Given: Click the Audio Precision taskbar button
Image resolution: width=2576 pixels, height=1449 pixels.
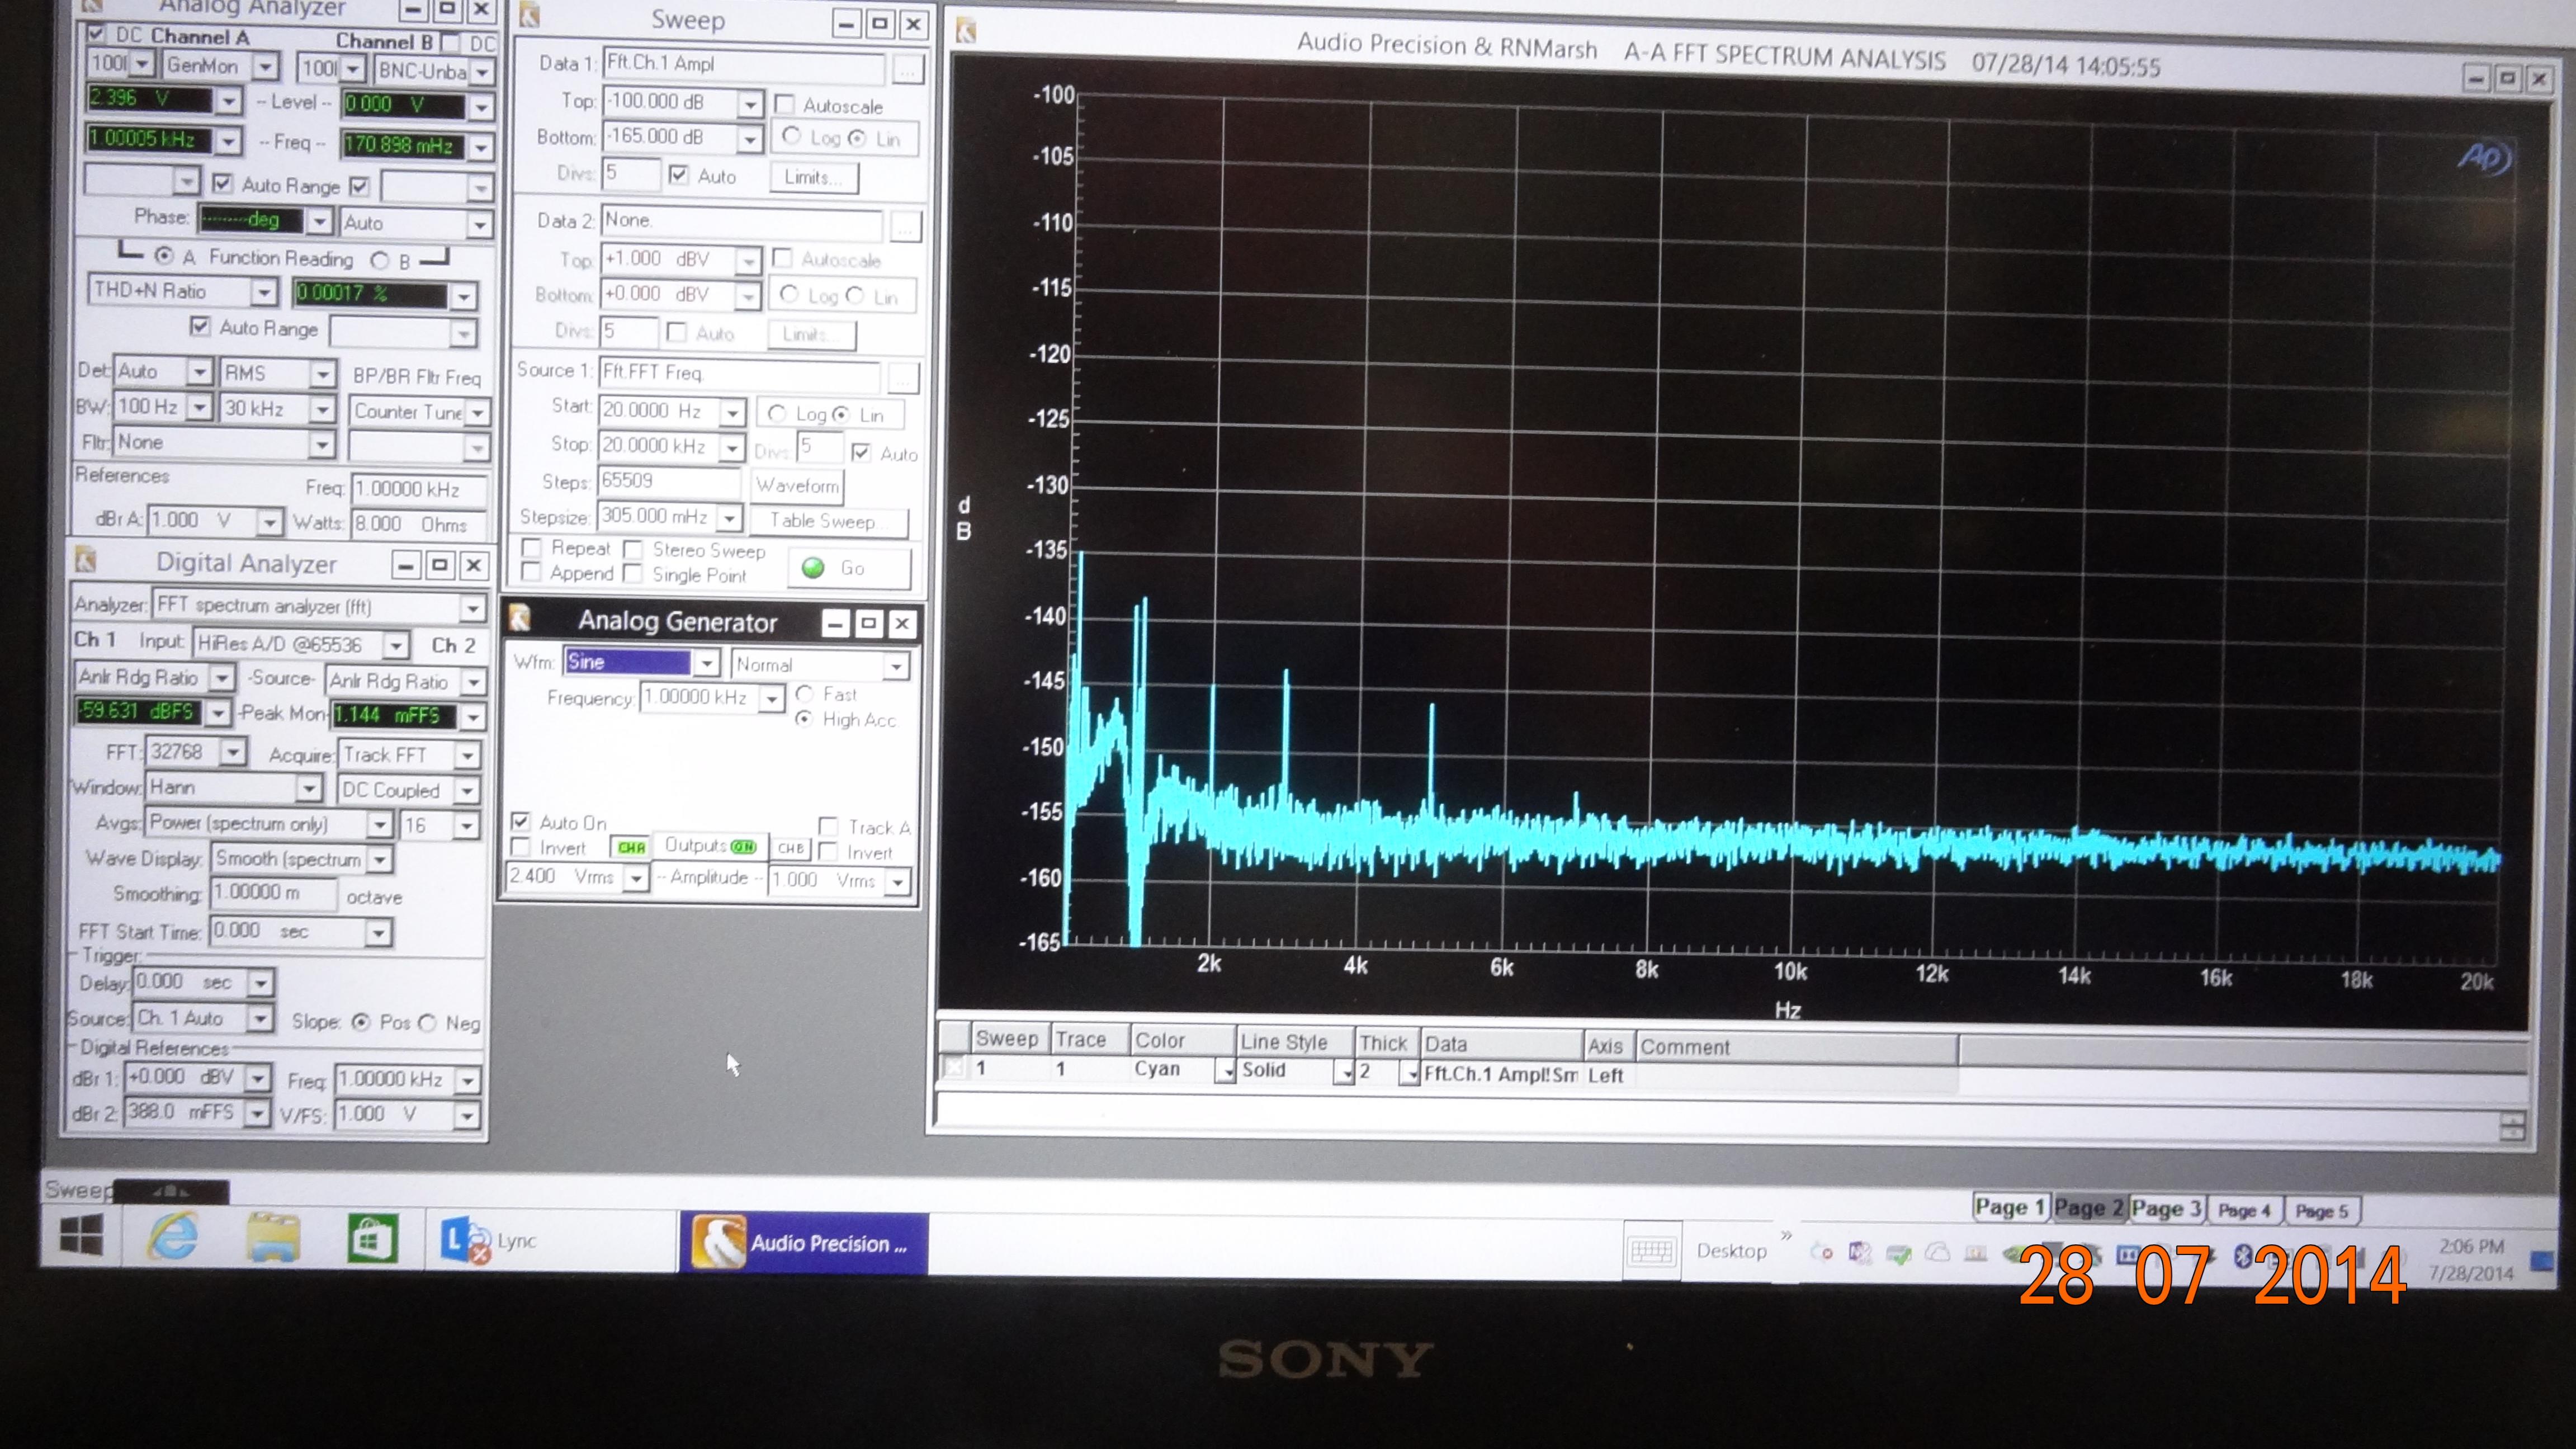Looking at the screenshot, I should (804, 1243).
